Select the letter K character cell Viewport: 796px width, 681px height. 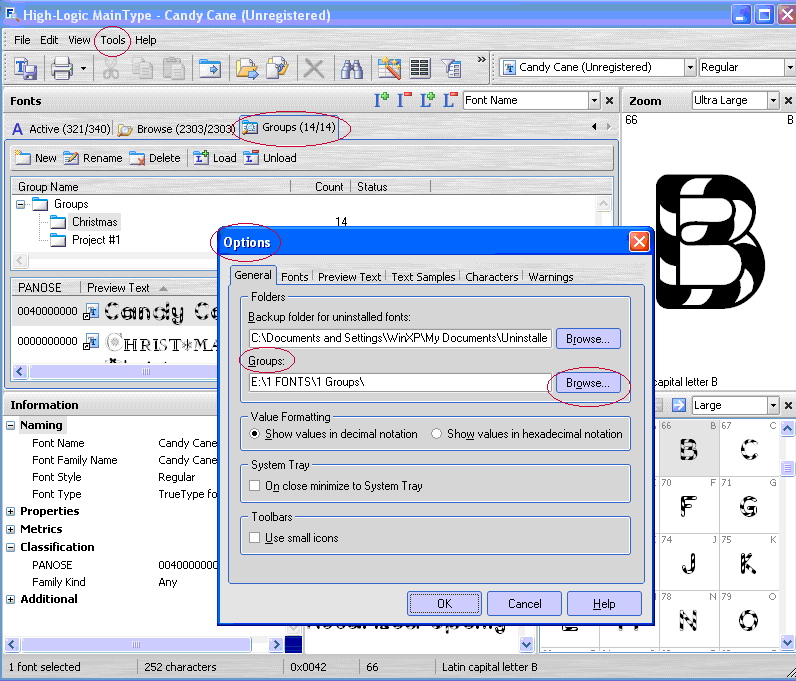click(x=748, y=562)
